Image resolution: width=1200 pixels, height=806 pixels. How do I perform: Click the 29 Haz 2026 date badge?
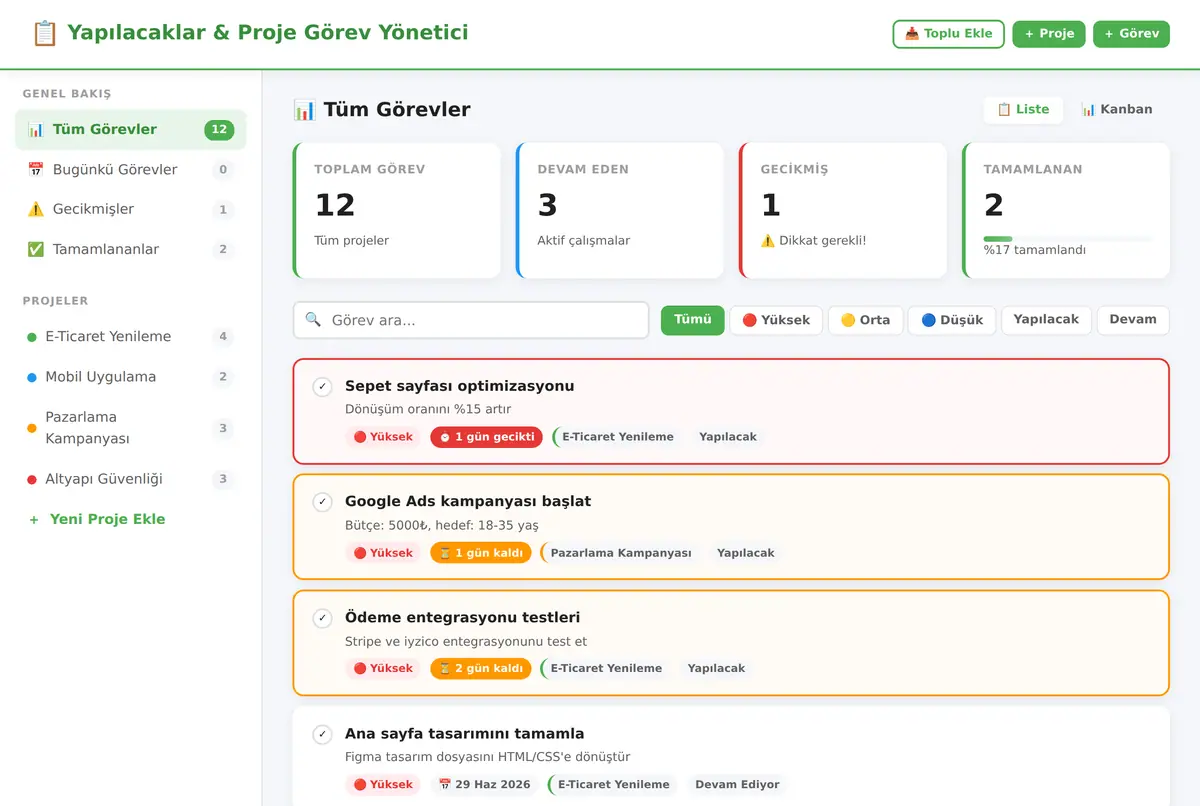coord(485,785)
